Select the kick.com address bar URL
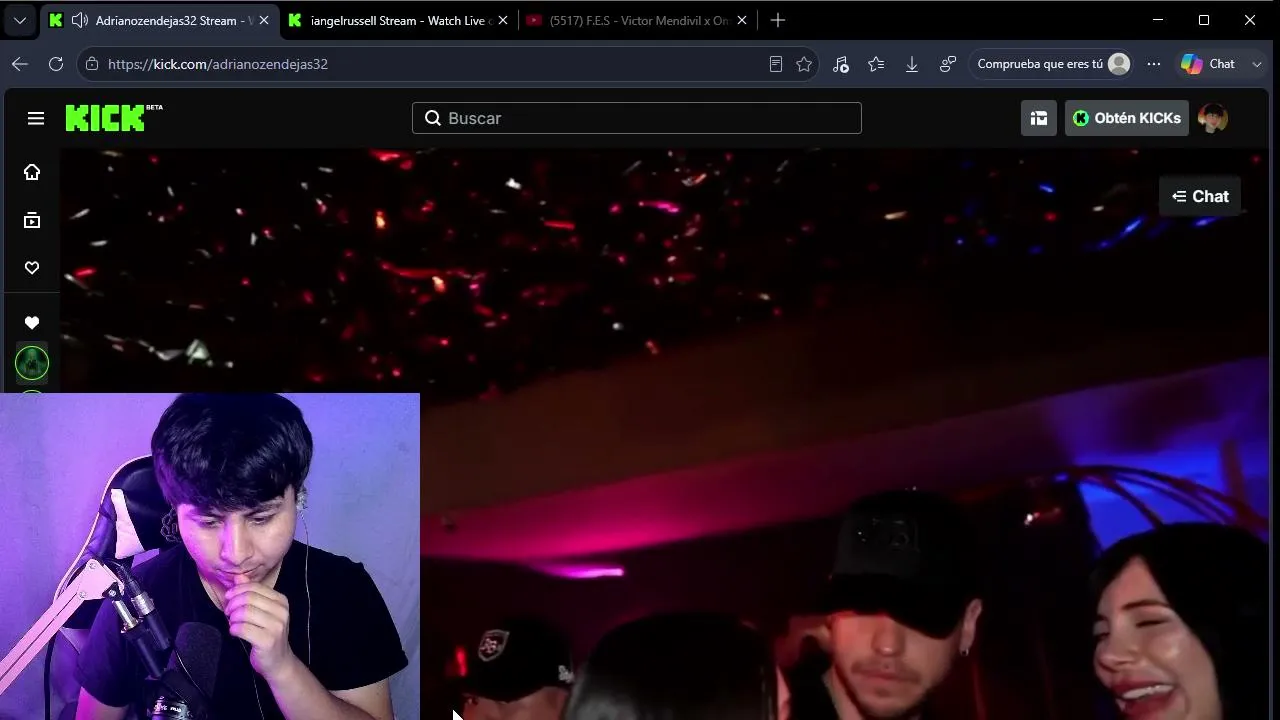 point(218,64)
